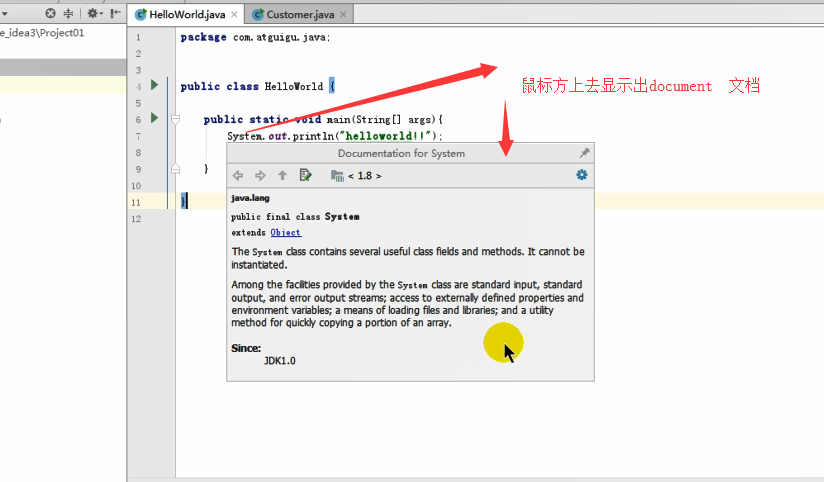The height and width of the screenshot is (482, 824).
Task: Click the horizontal scrollbar at editor bottom
Action: tap(475, 479)
